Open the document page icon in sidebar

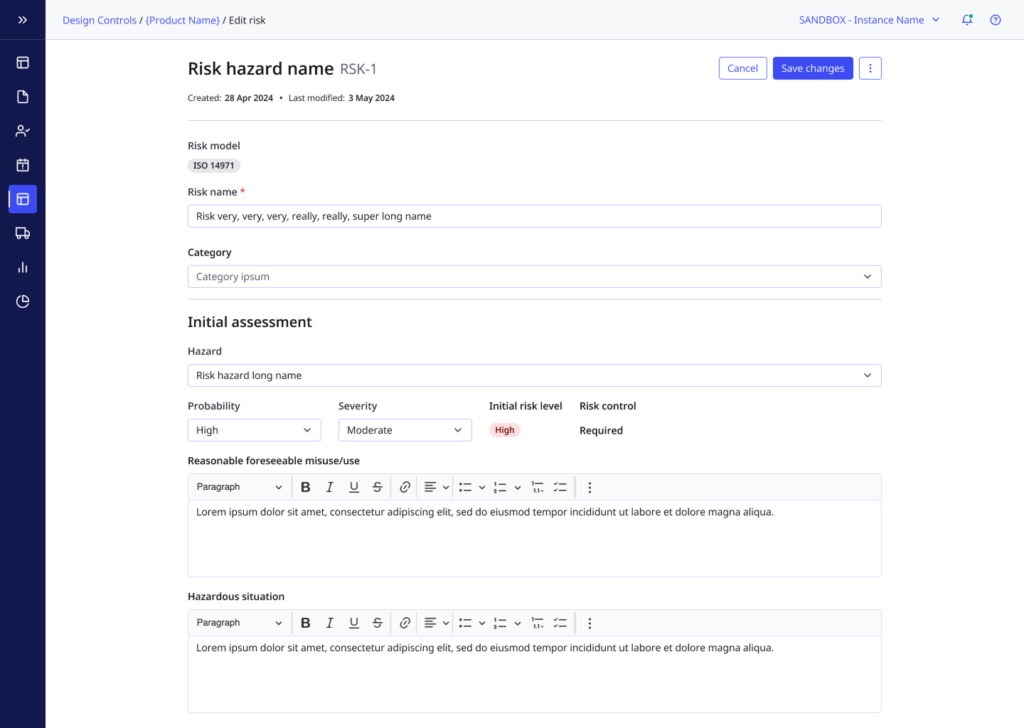[x=22, y=97]
